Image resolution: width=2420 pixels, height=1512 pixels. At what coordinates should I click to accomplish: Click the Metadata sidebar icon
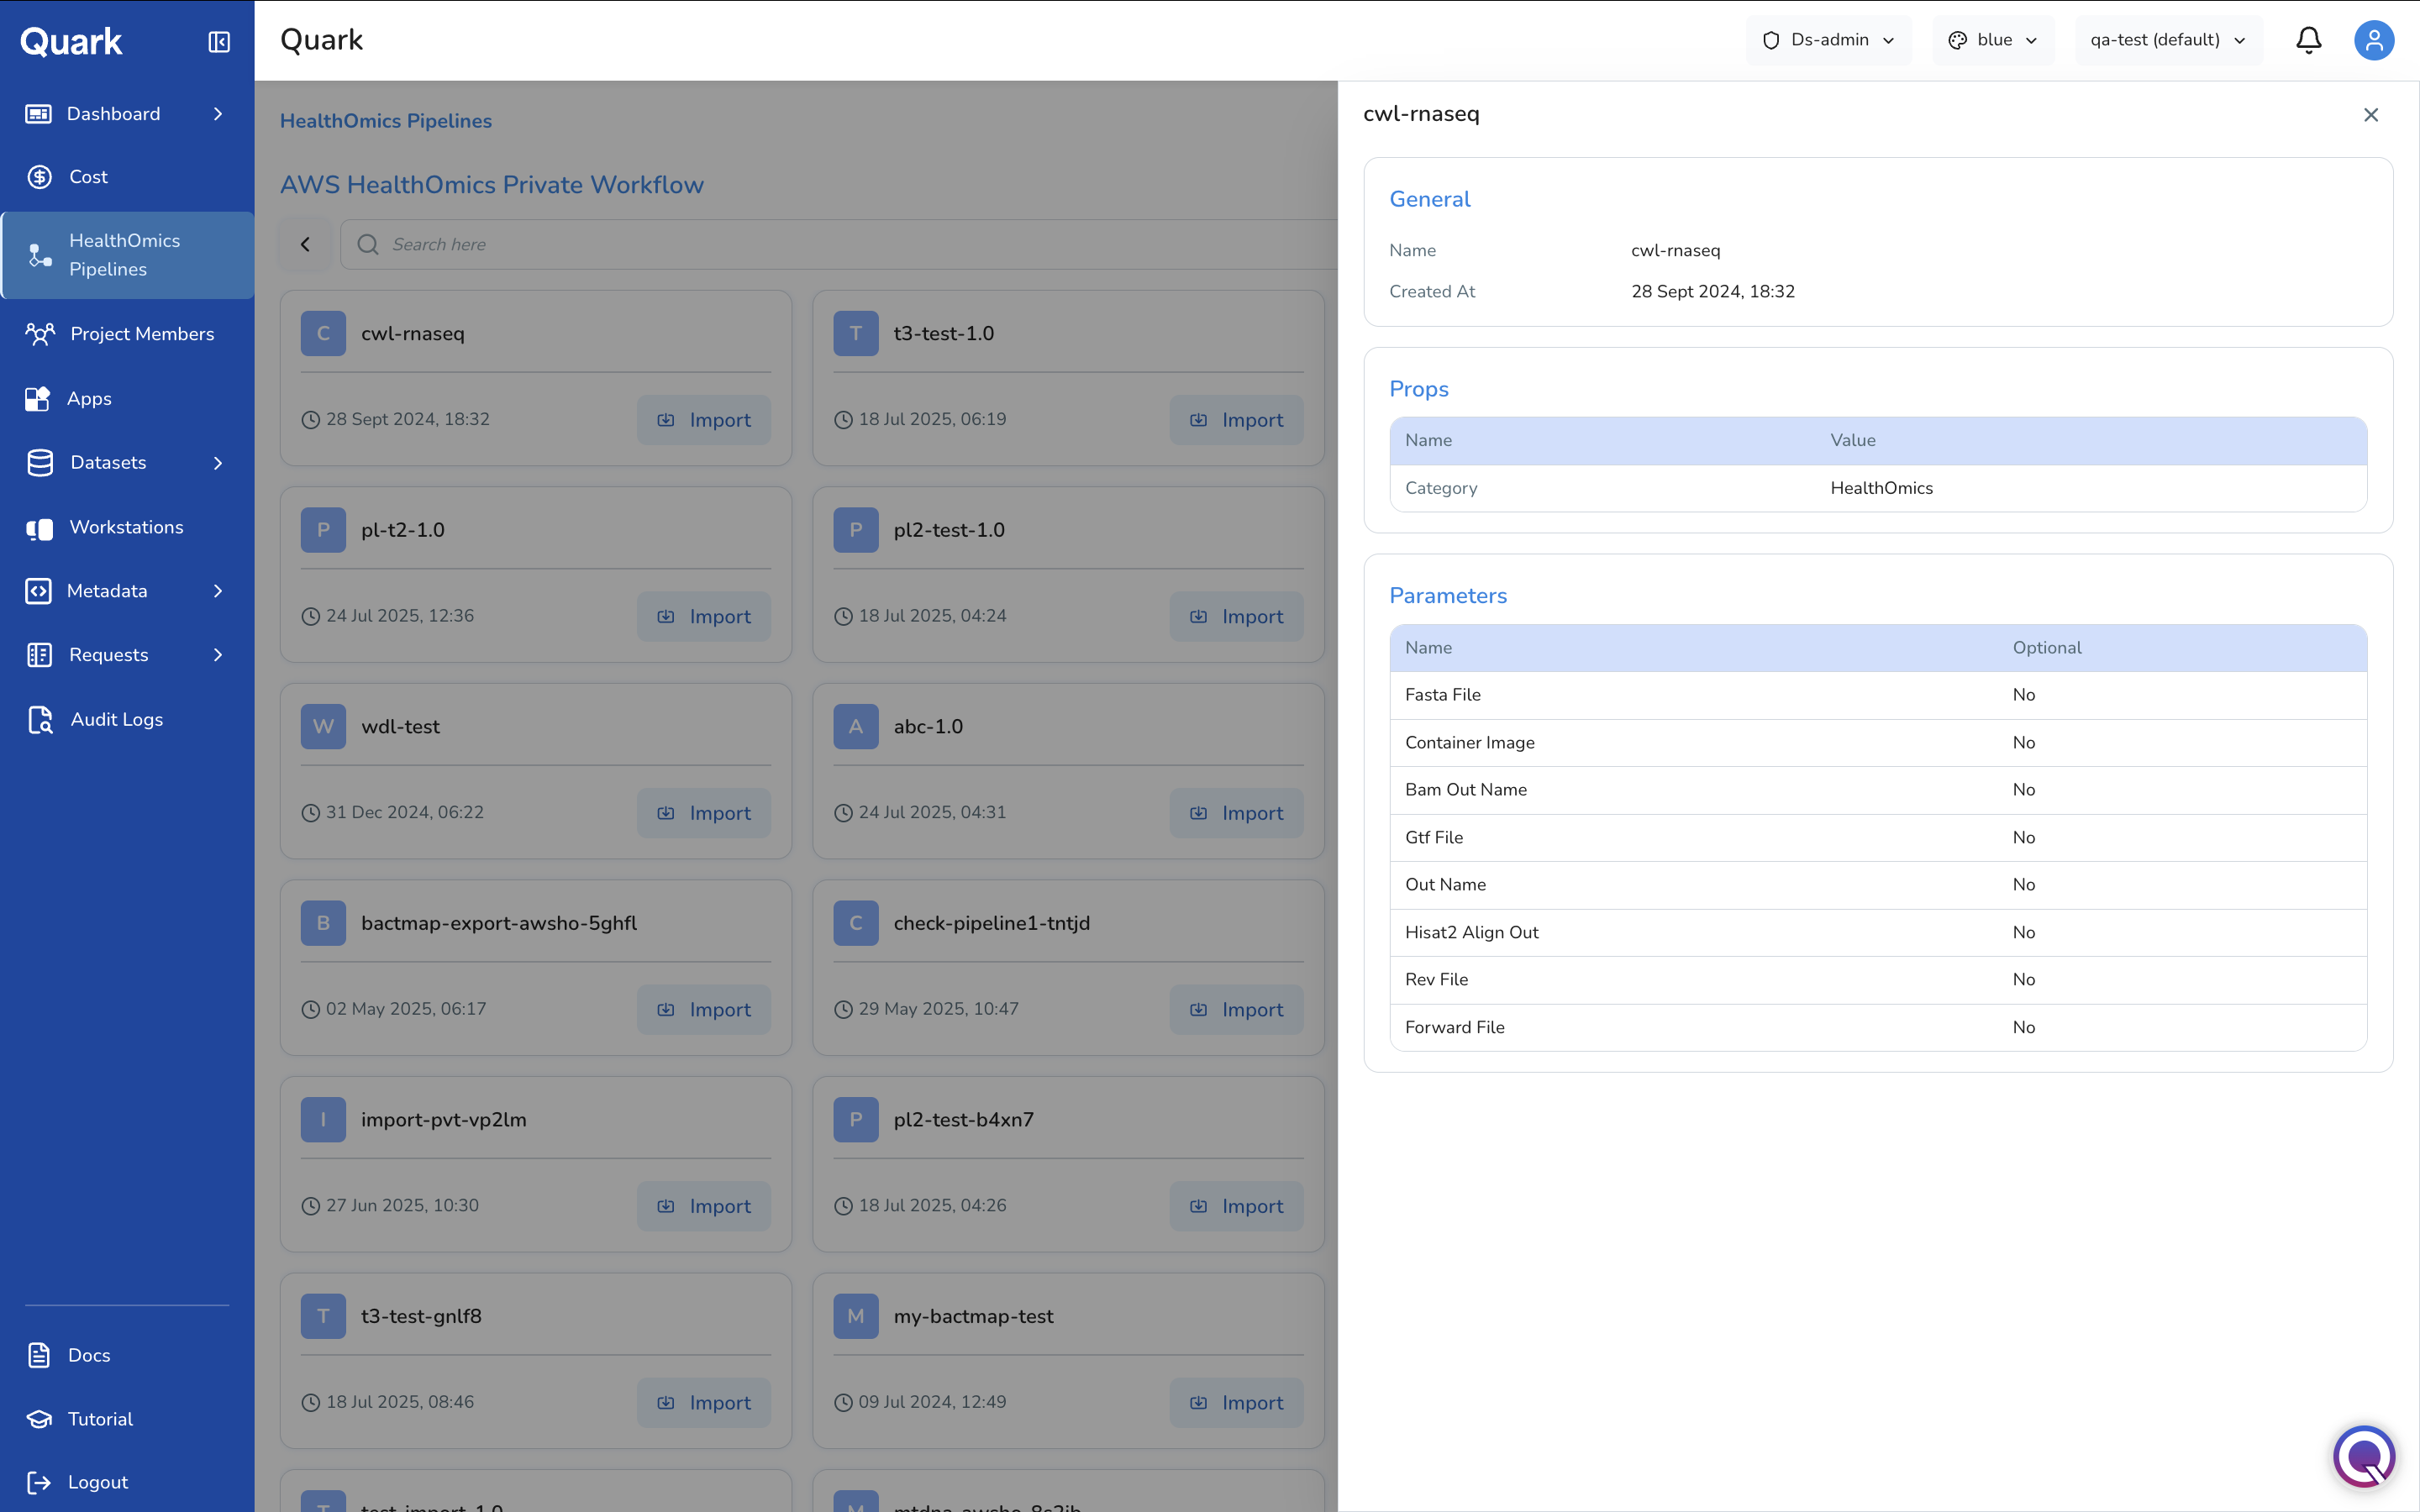pos(38,591)
